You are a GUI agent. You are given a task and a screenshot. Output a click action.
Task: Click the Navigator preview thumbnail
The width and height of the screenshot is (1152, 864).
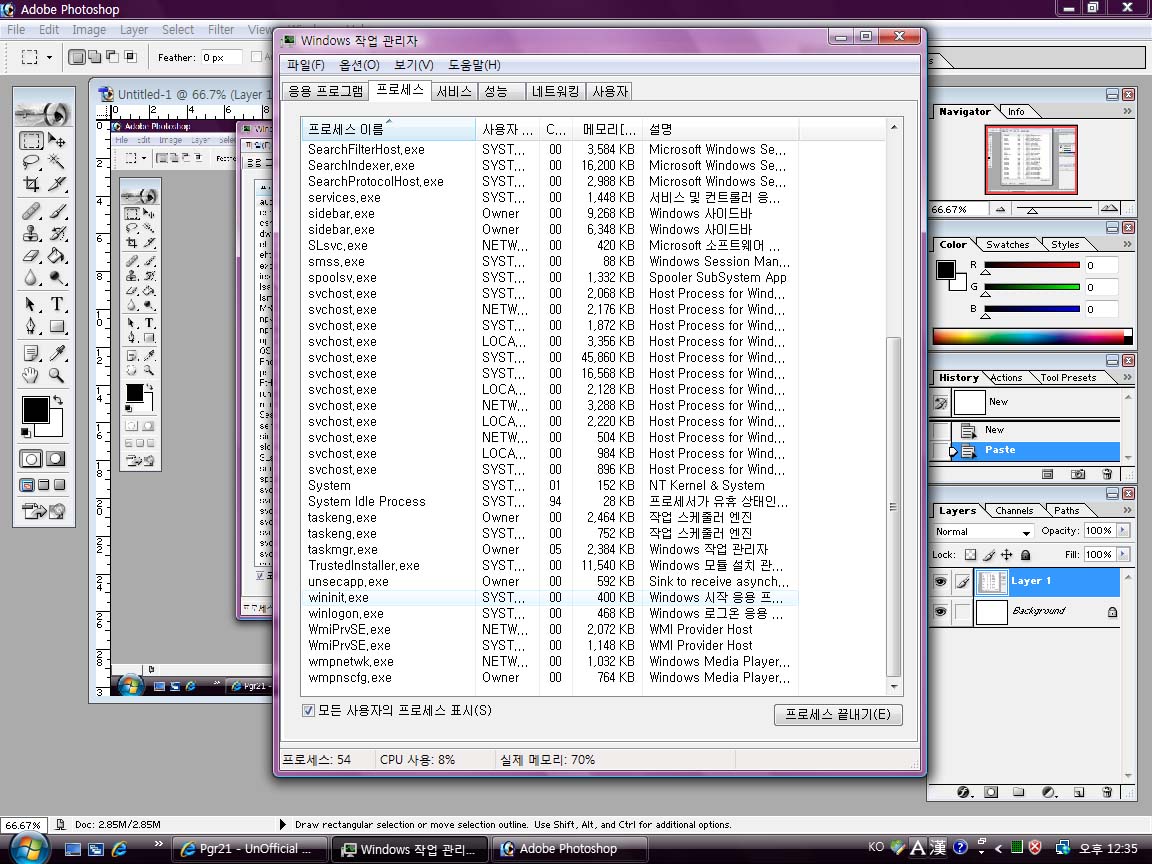[1031, 159]
